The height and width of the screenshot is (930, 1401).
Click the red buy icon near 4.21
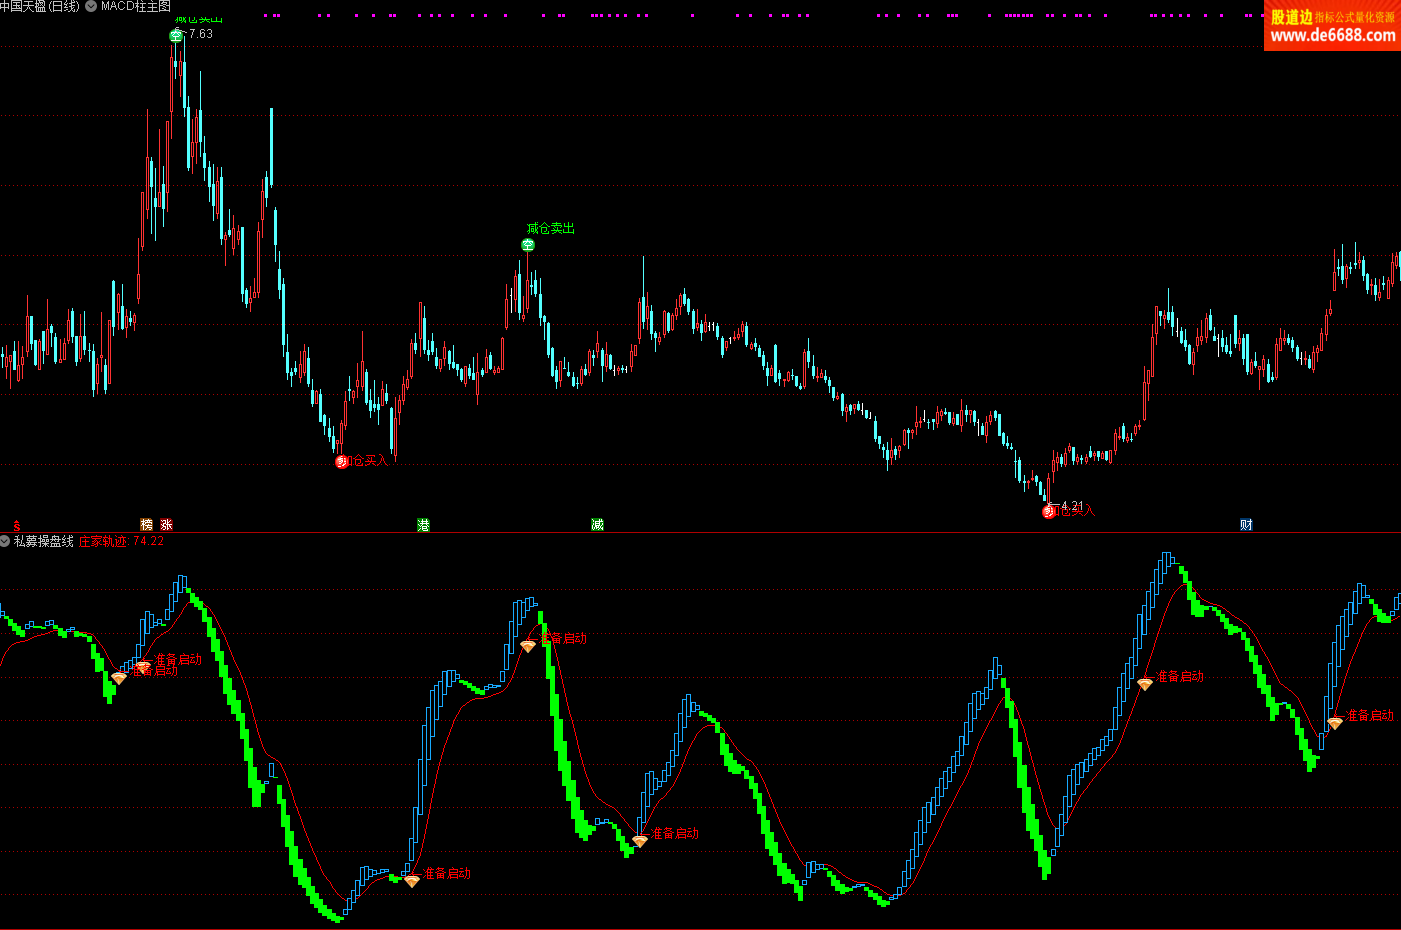(1049, 512)
